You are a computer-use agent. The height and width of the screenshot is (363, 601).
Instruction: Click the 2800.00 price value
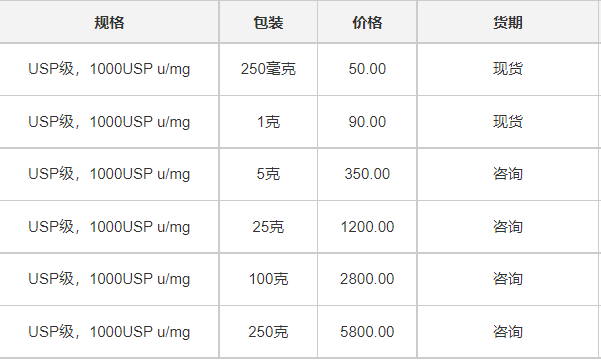tap(367, 279)
